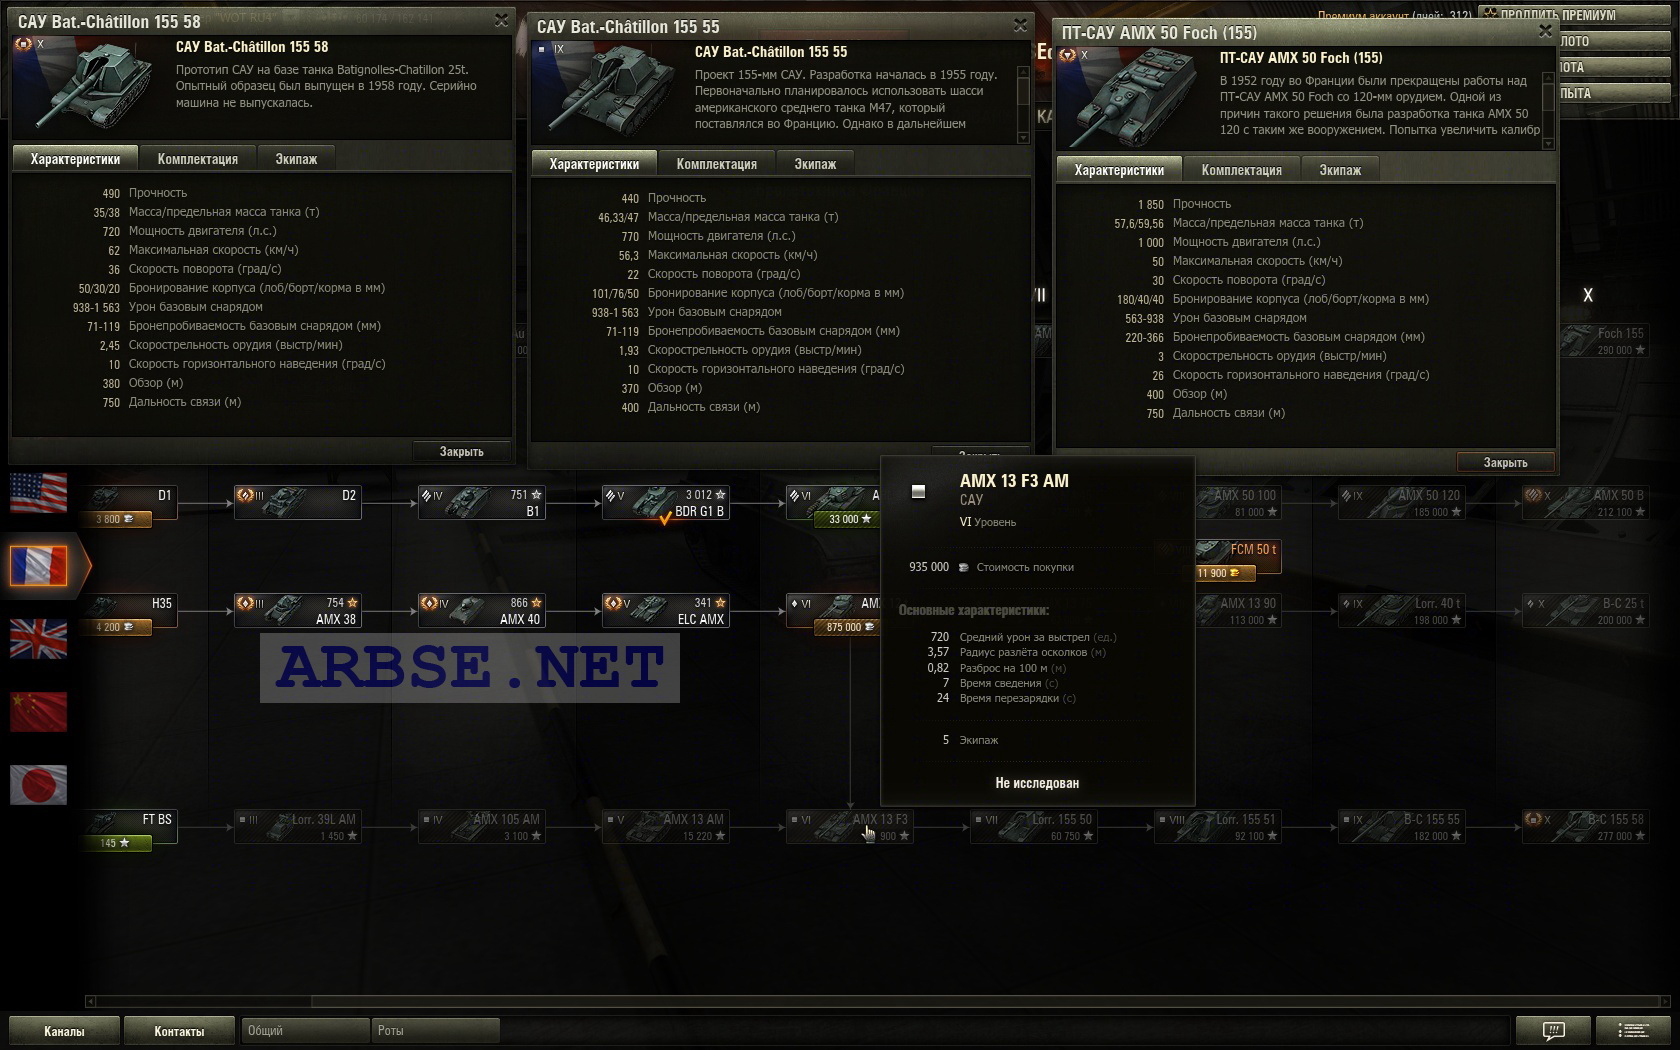Image resolution: width=1680 pixels, height=1050 pixels.
Task: Click Закрыть in Bat.-Châtillon 155 58 window
Action: coord(461,451)
